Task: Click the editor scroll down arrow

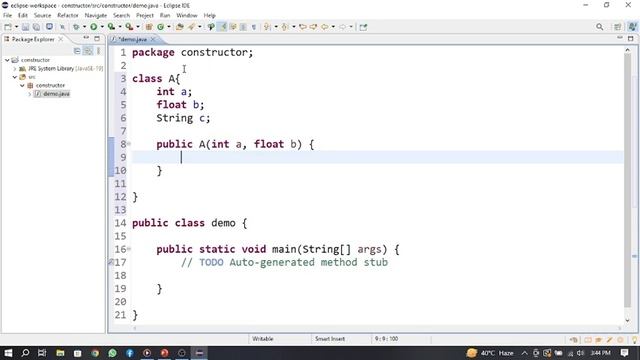Action: (x=627, y=320)
